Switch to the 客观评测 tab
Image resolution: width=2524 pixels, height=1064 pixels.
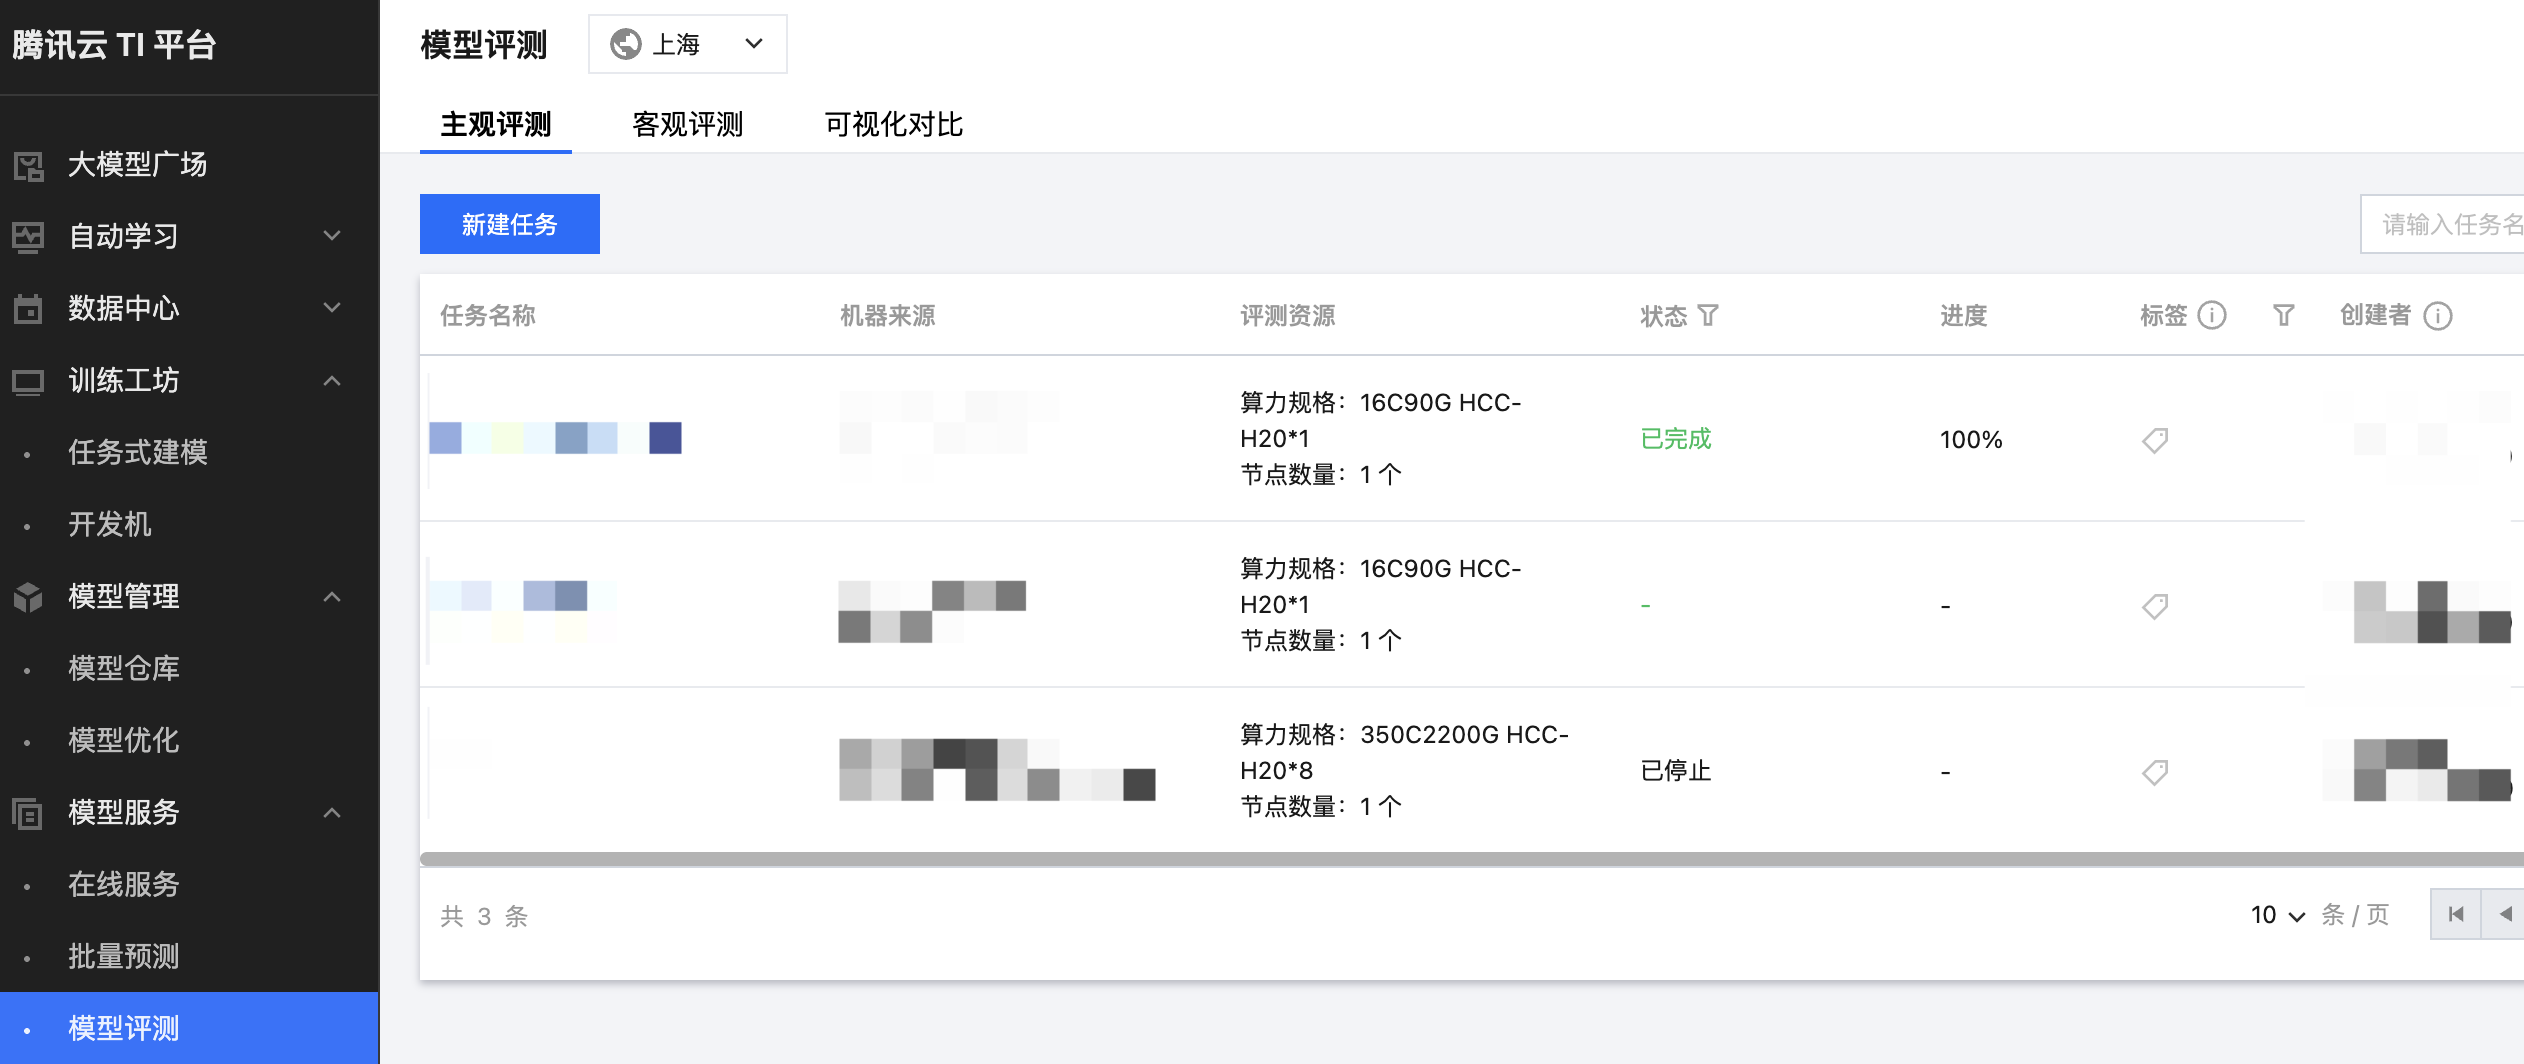(x=687, y=125)
